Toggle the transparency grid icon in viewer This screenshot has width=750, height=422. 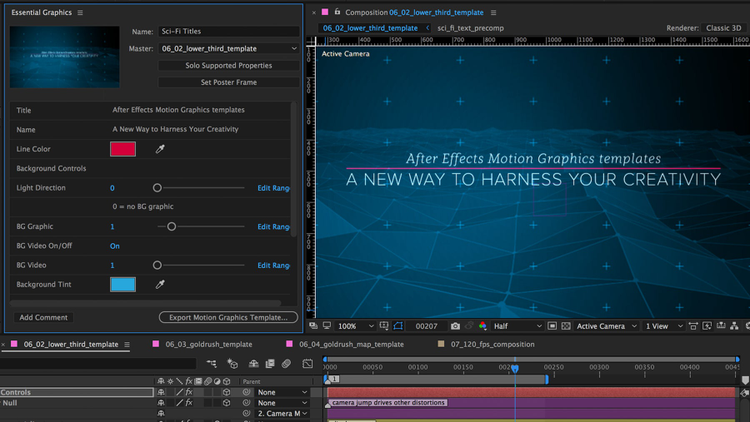click(566, 326)
